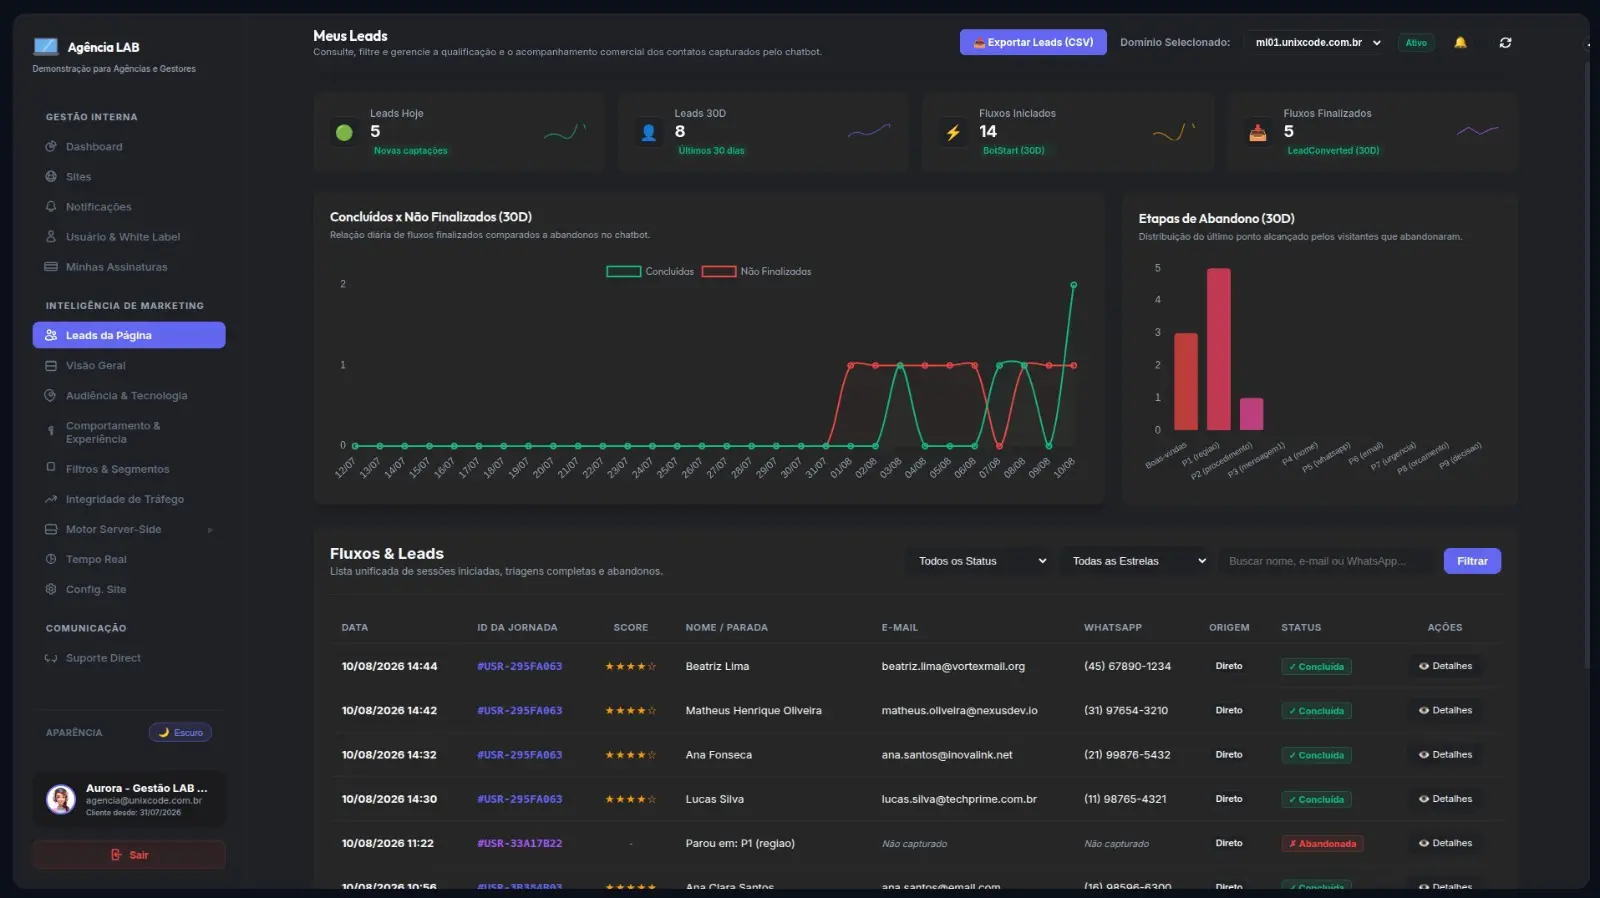The height and width of the screenshot is (898, 1600).
Task: Click the notification bell icon
Action: (1460, 43)
